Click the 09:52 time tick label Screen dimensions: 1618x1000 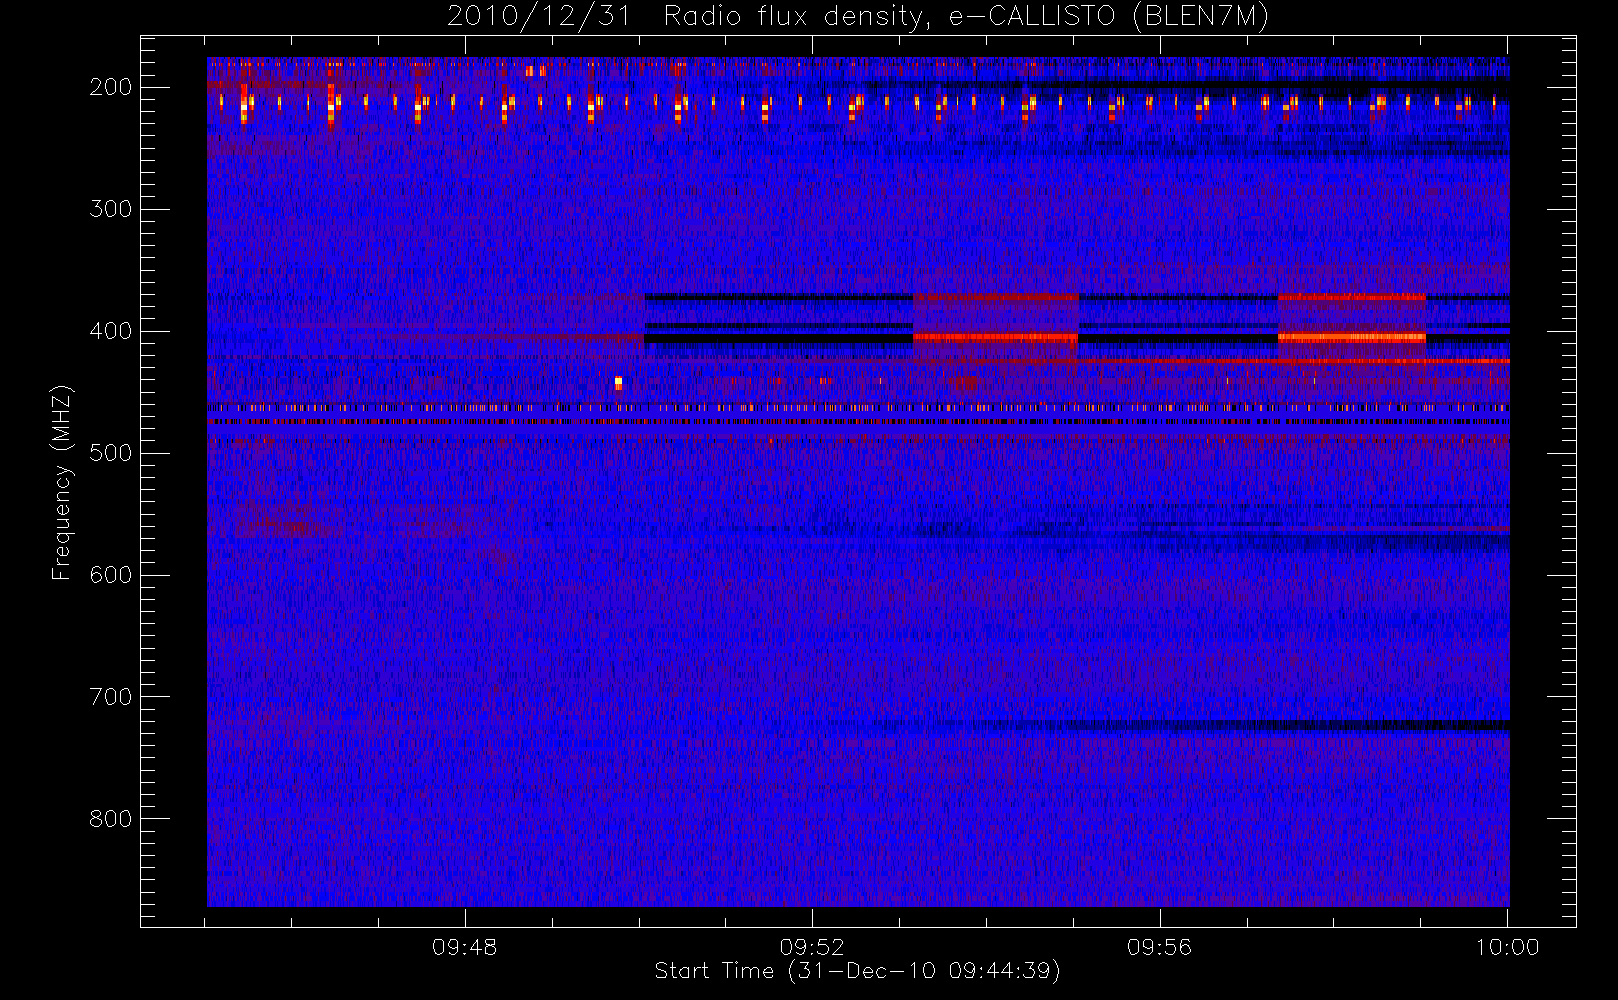click(x=812, y=947)
